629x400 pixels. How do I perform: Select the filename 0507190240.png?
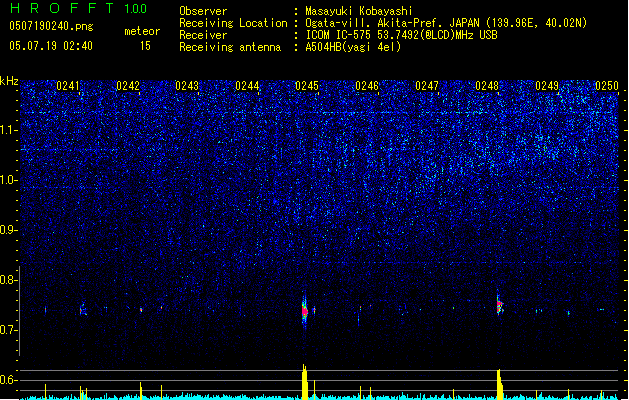point(51,27)
